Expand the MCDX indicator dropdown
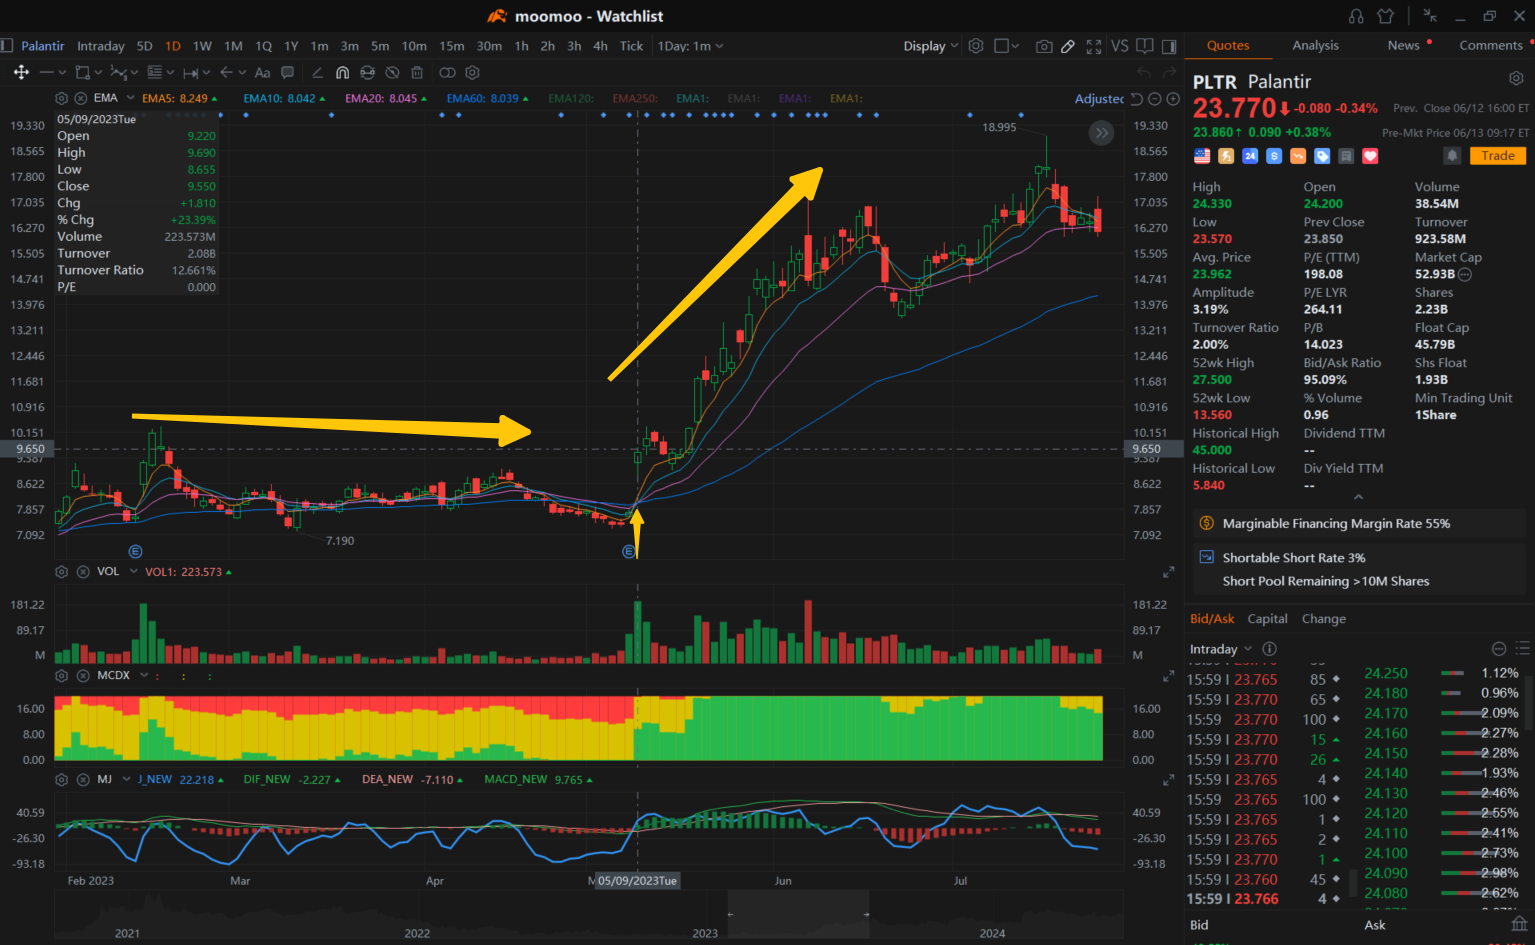Screen dimensions: 1535x945 point(144,676)
